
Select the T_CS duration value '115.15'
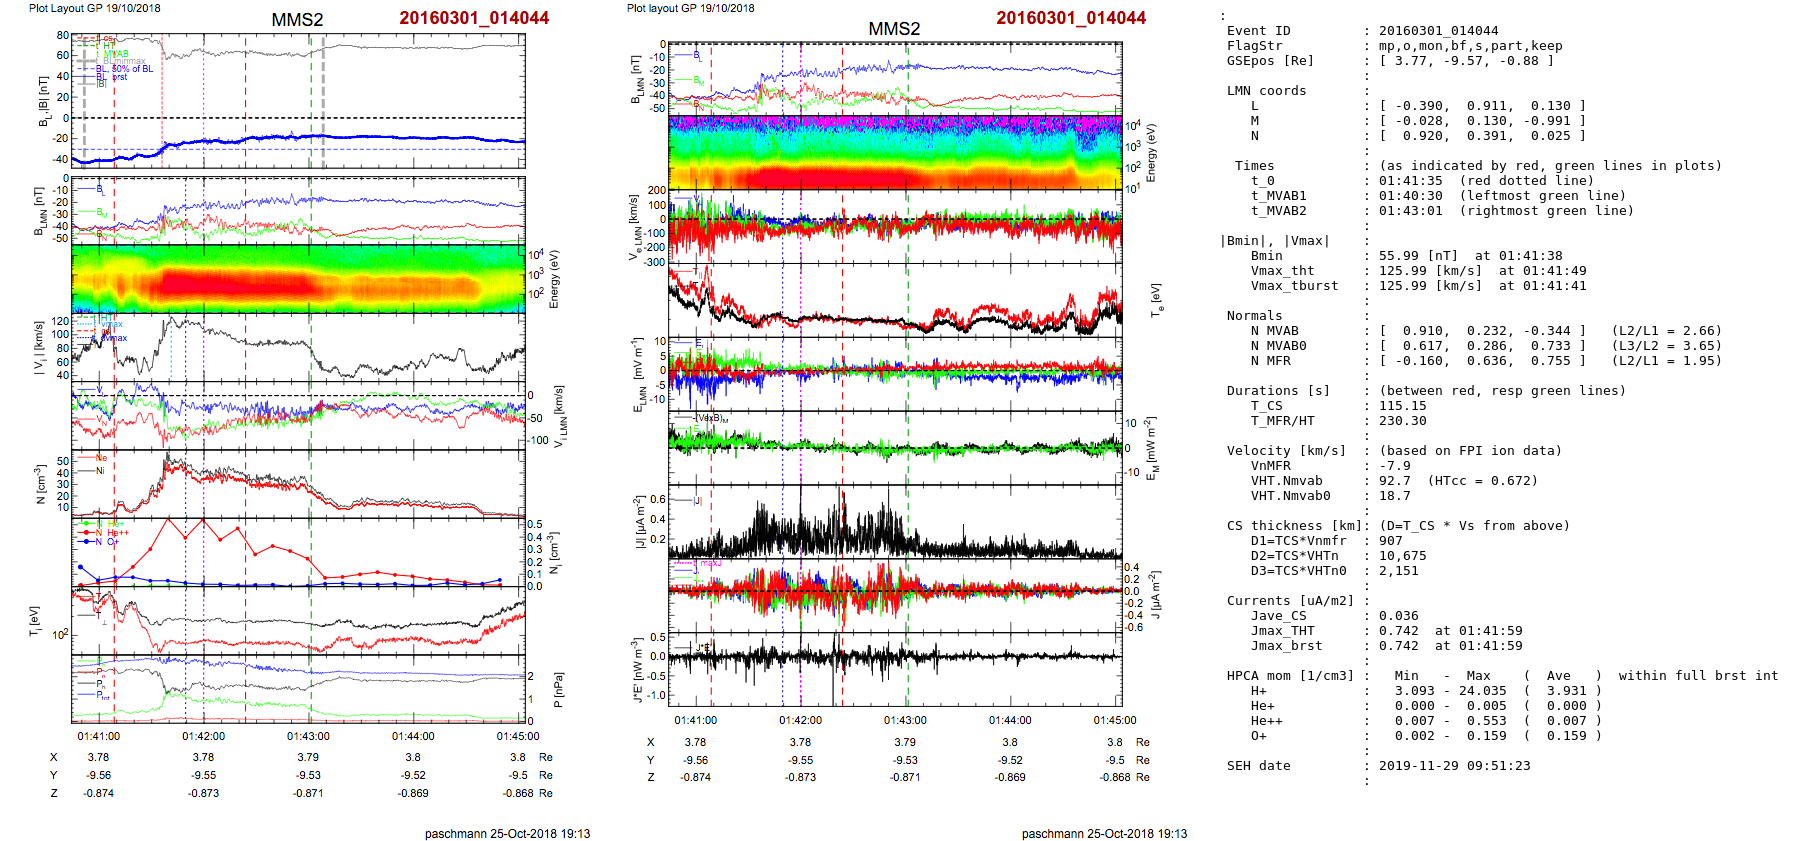coord(1402,406)
